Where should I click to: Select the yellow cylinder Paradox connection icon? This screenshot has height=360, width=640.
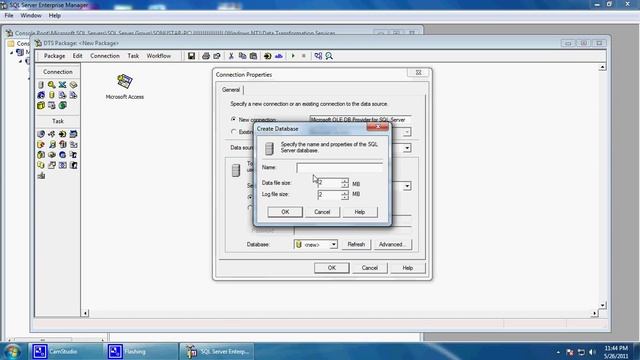point(51,95)
